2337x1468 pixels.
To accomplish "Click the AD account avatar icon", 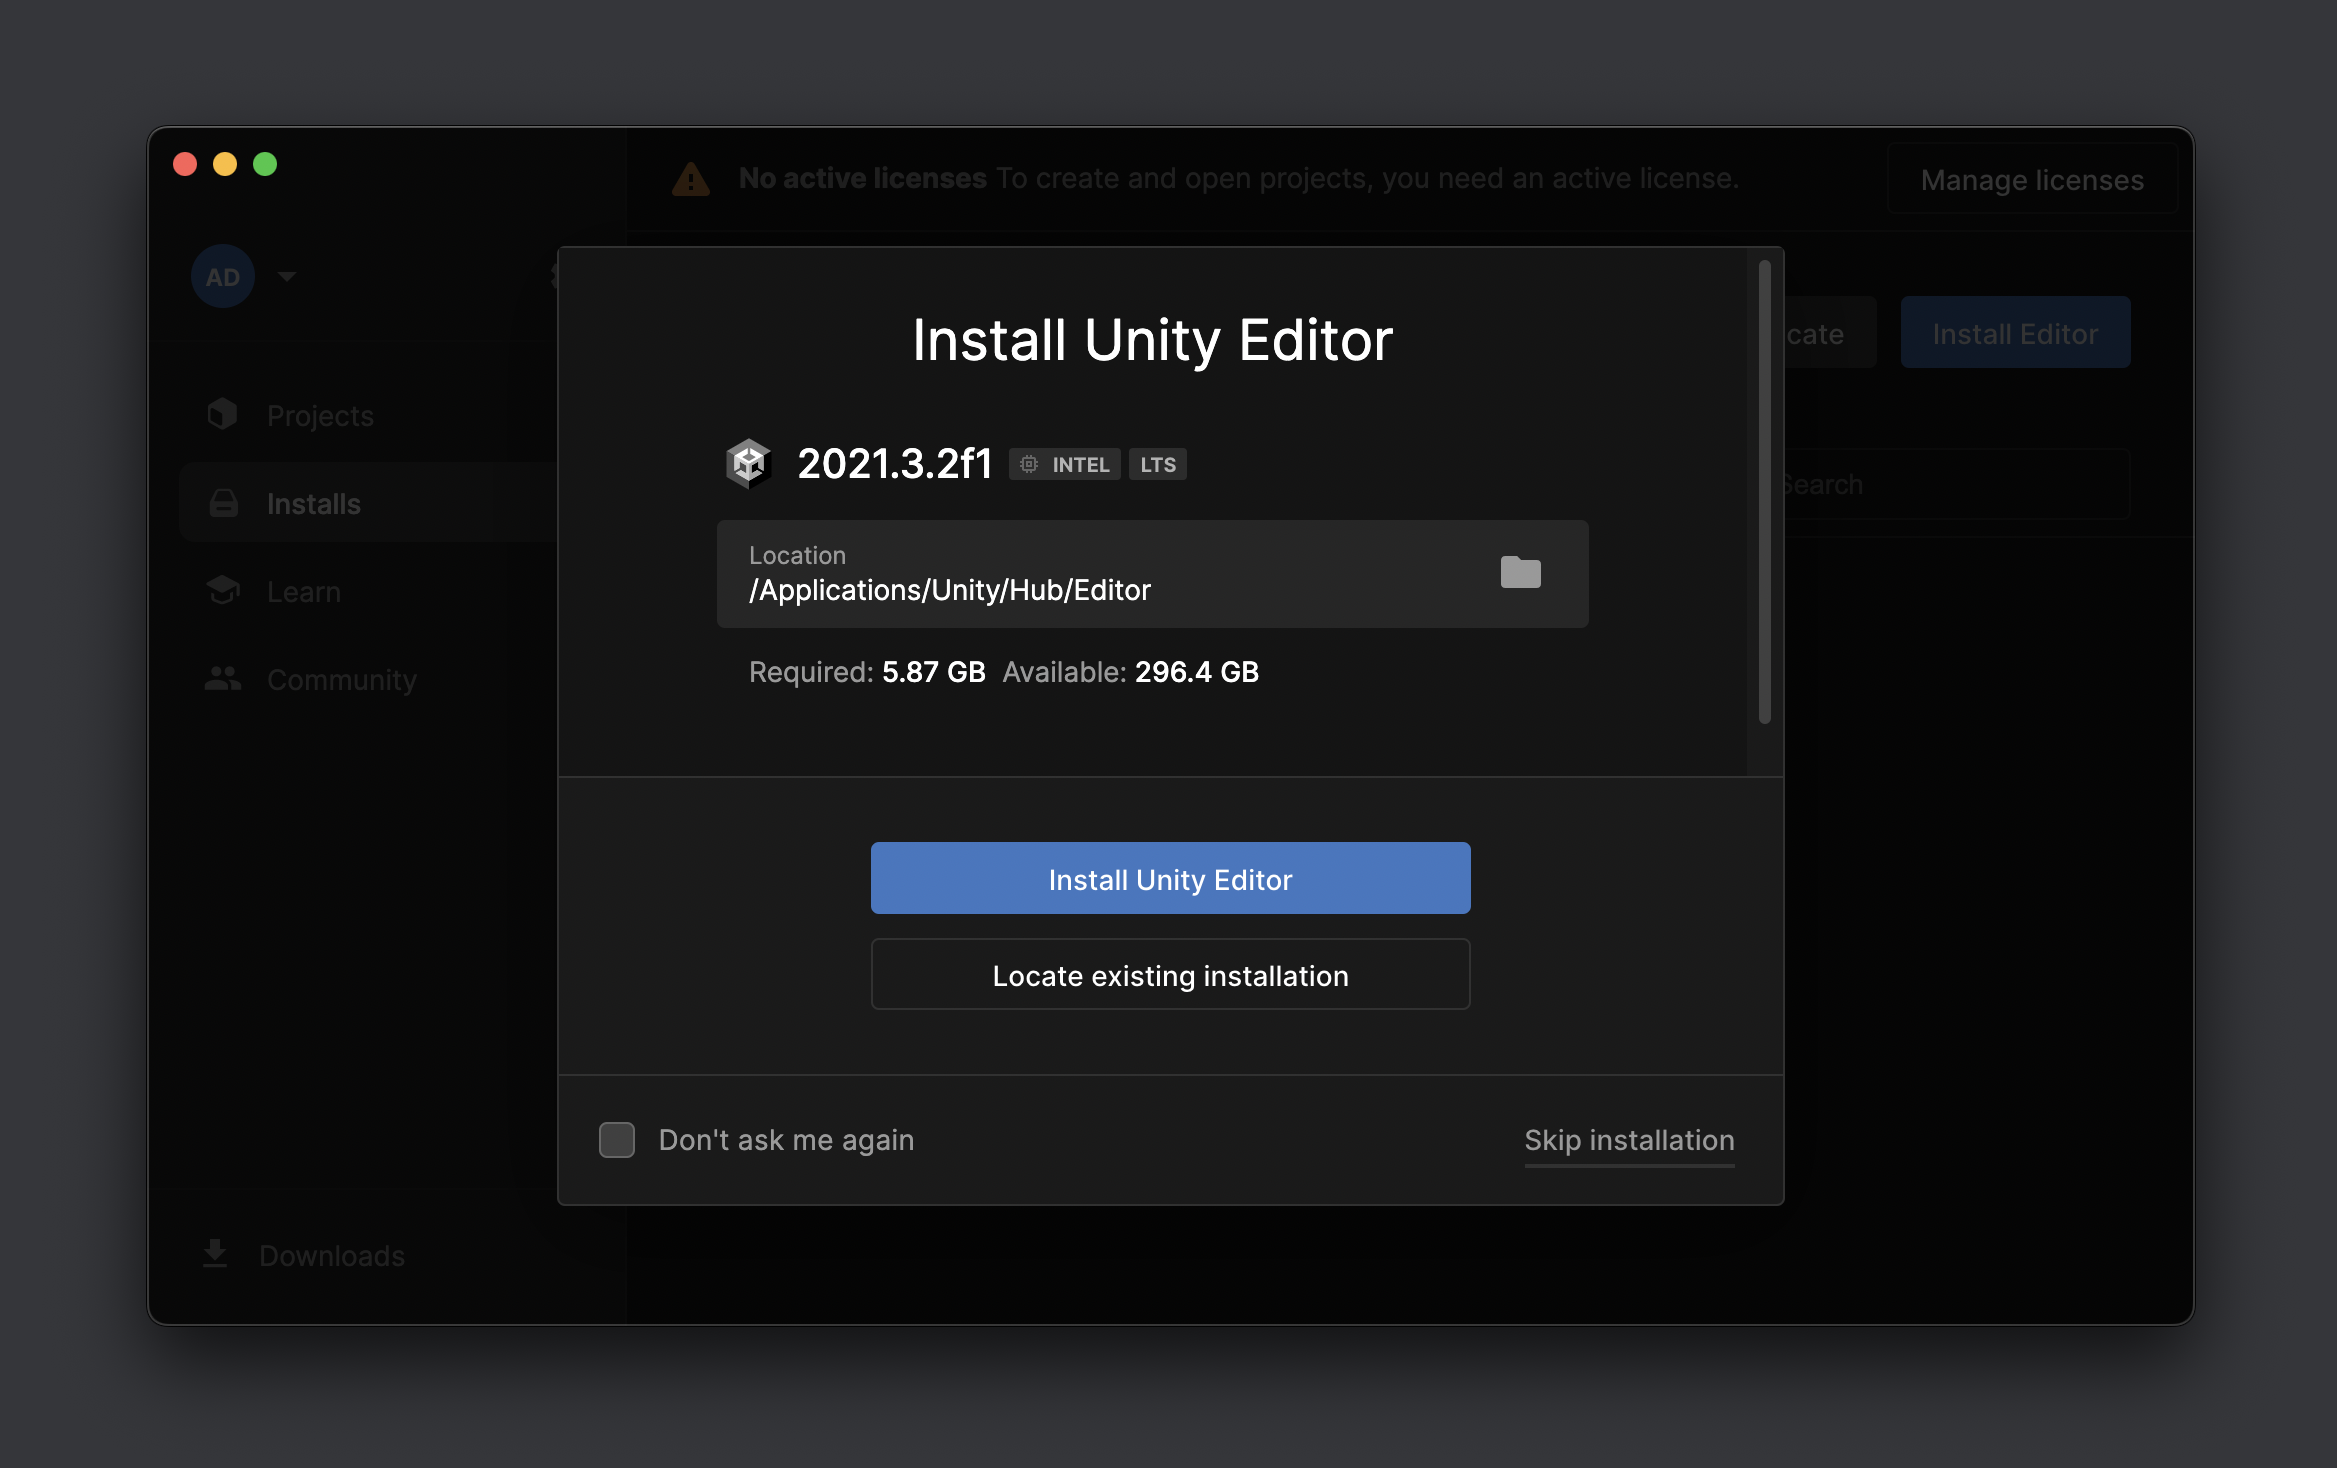I will click(x=222, y=276).
